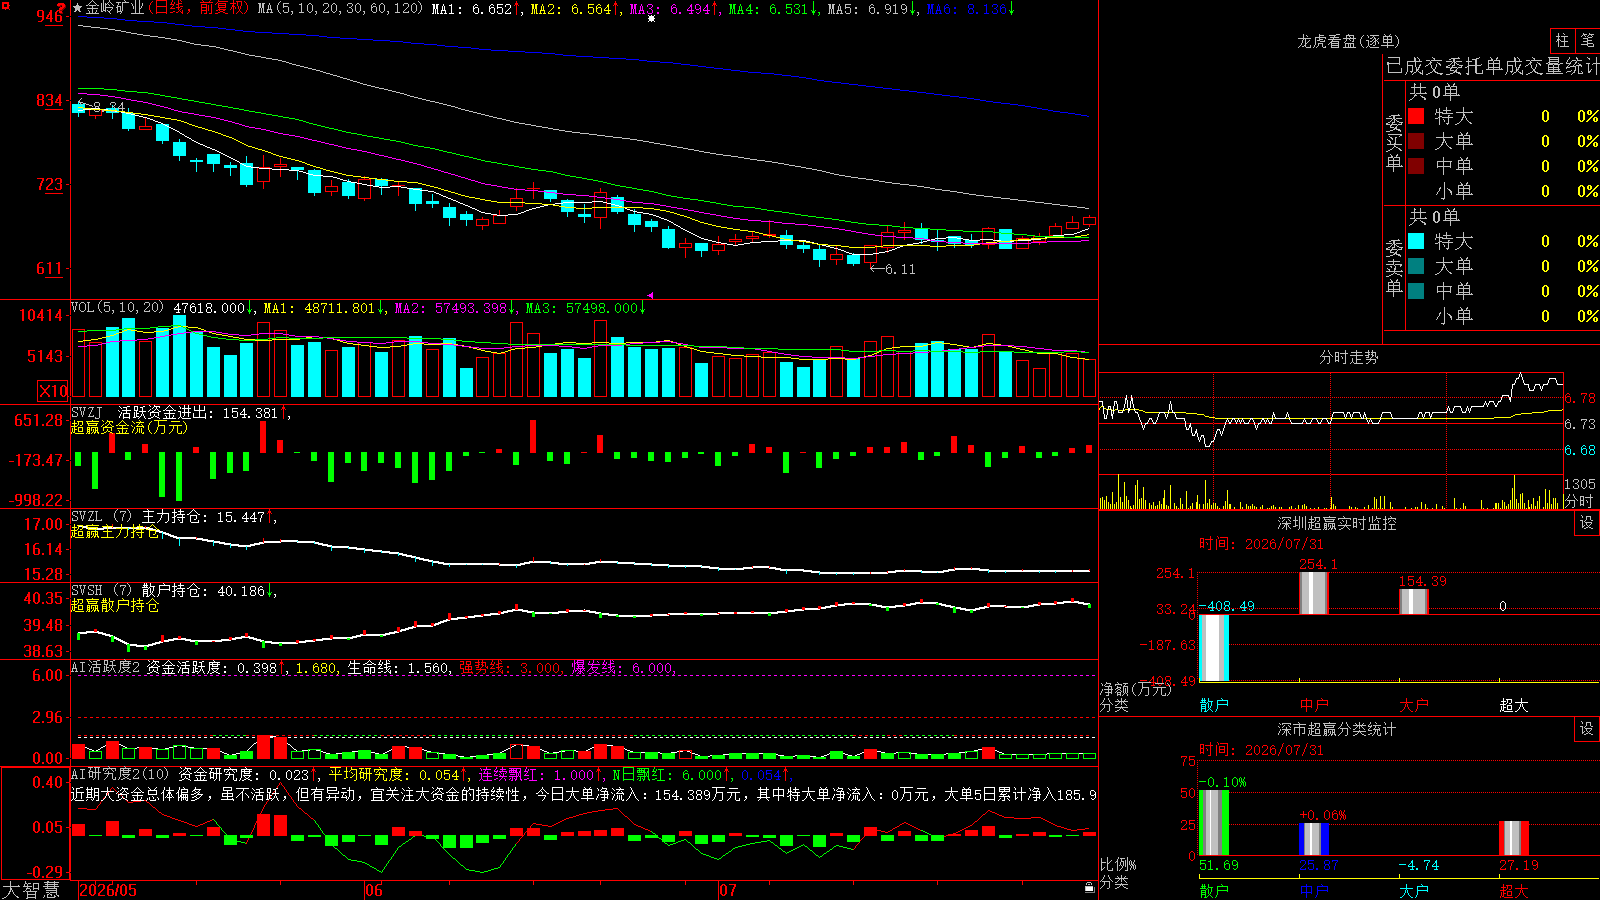The width and height of the screenshot is (1600, 900).
Task: Click the X10 volume scale button
Action: (53, 391)
